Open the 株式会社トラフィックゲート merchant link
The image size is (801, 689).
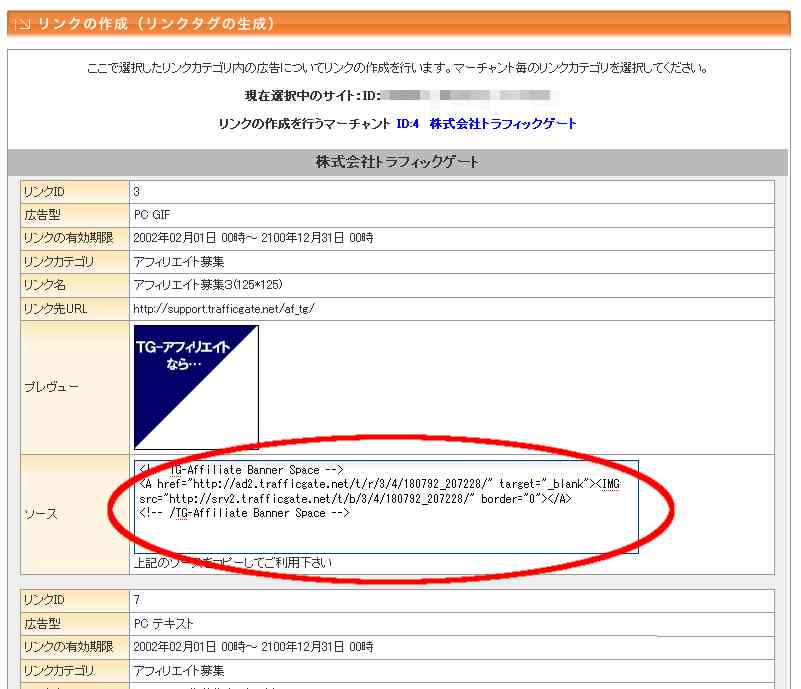click(503, 124)
